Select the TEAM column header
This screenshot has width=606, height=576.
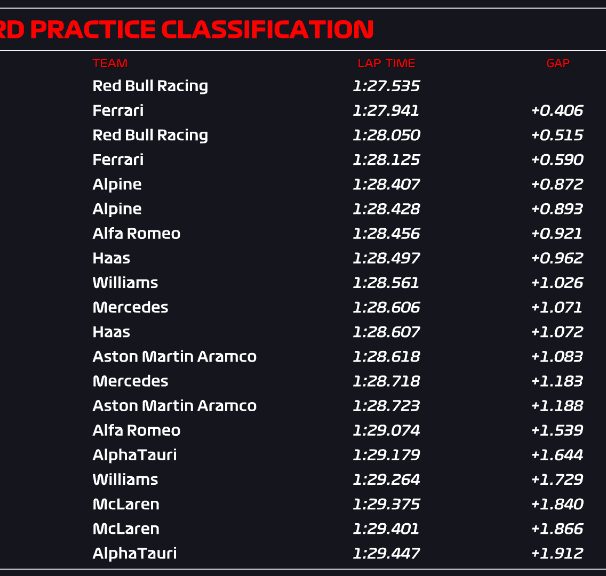110,63
